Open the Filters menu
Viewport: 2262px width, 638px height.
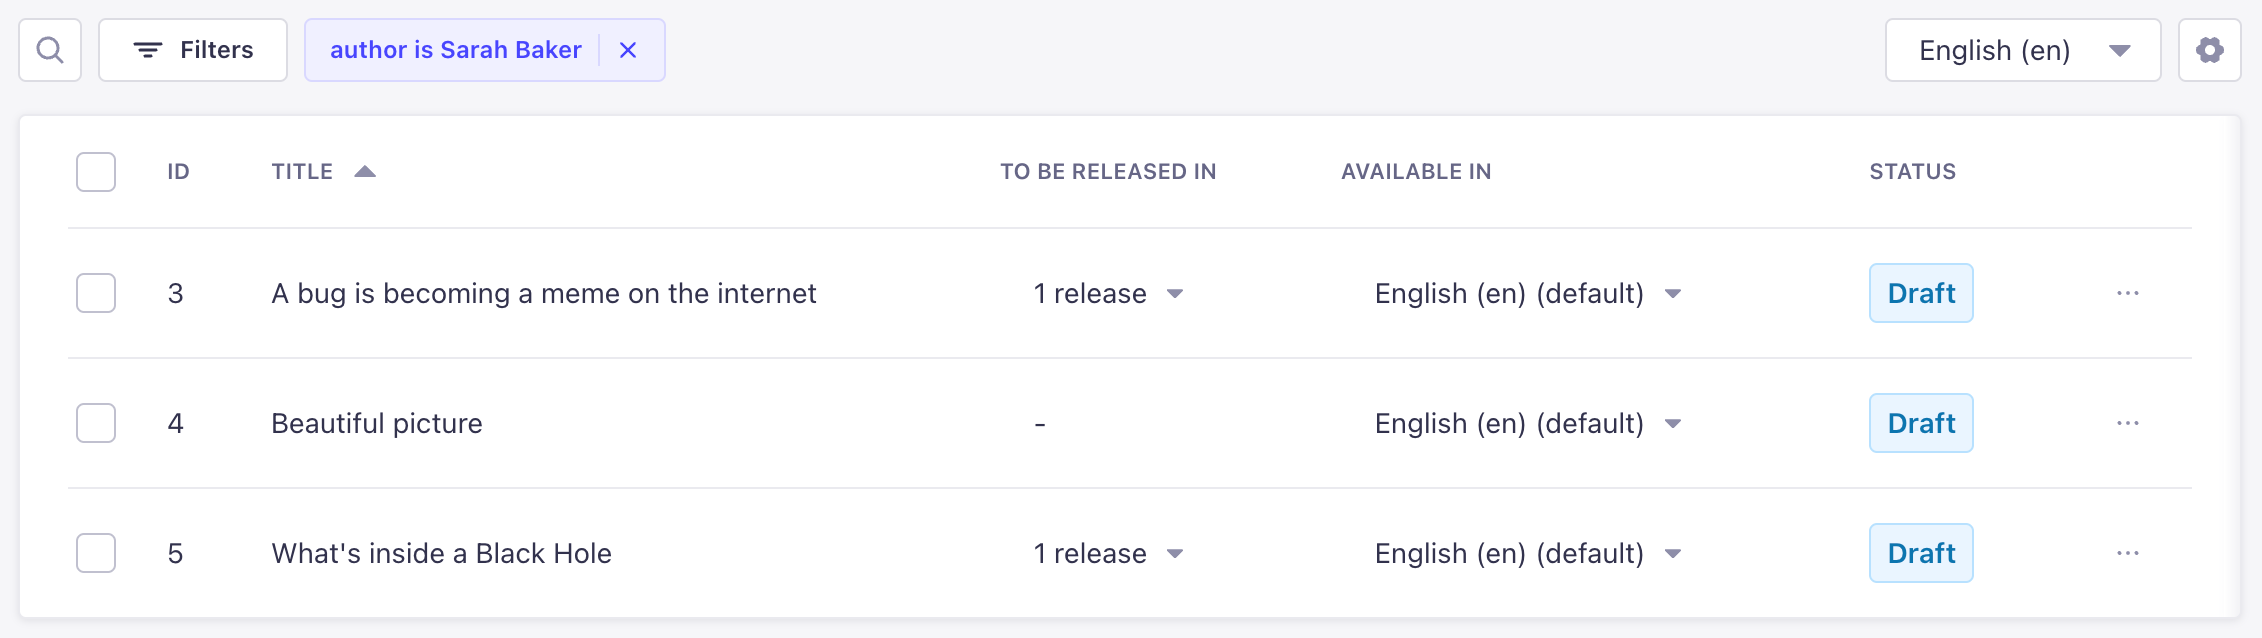(x=193, y=49)
